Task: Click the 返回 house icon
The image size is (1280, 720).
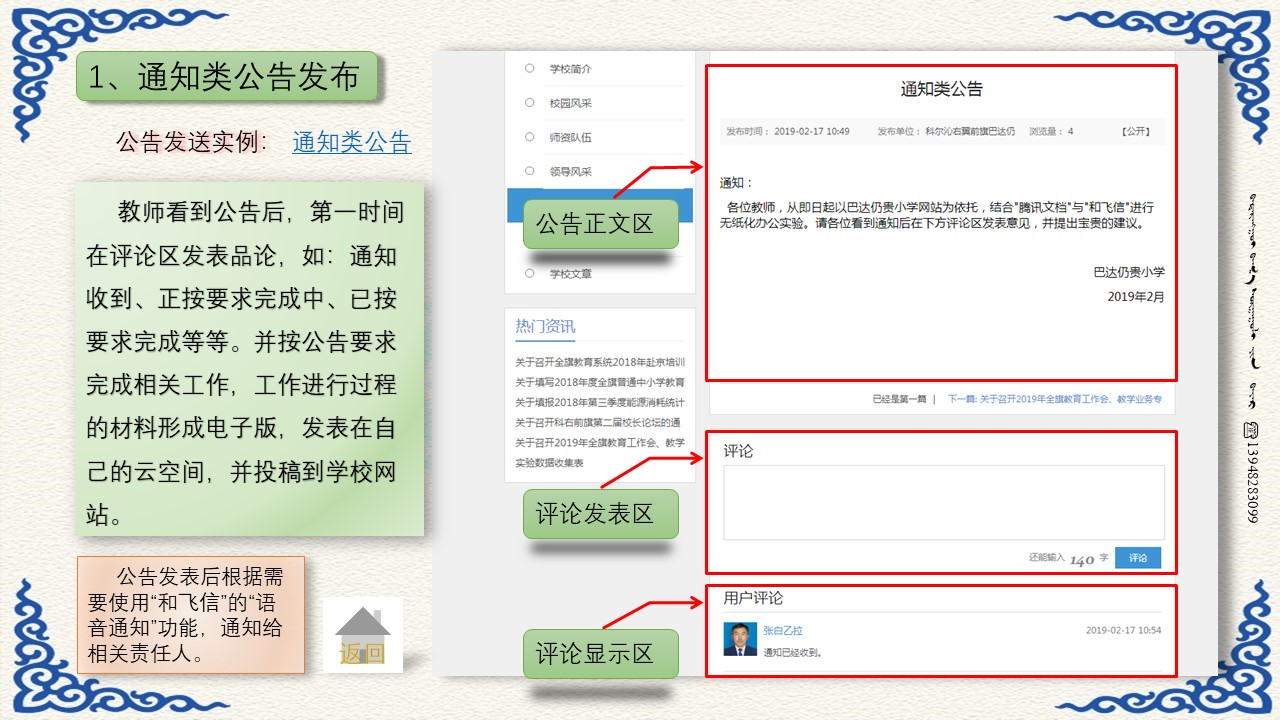Action: point(362,635)
